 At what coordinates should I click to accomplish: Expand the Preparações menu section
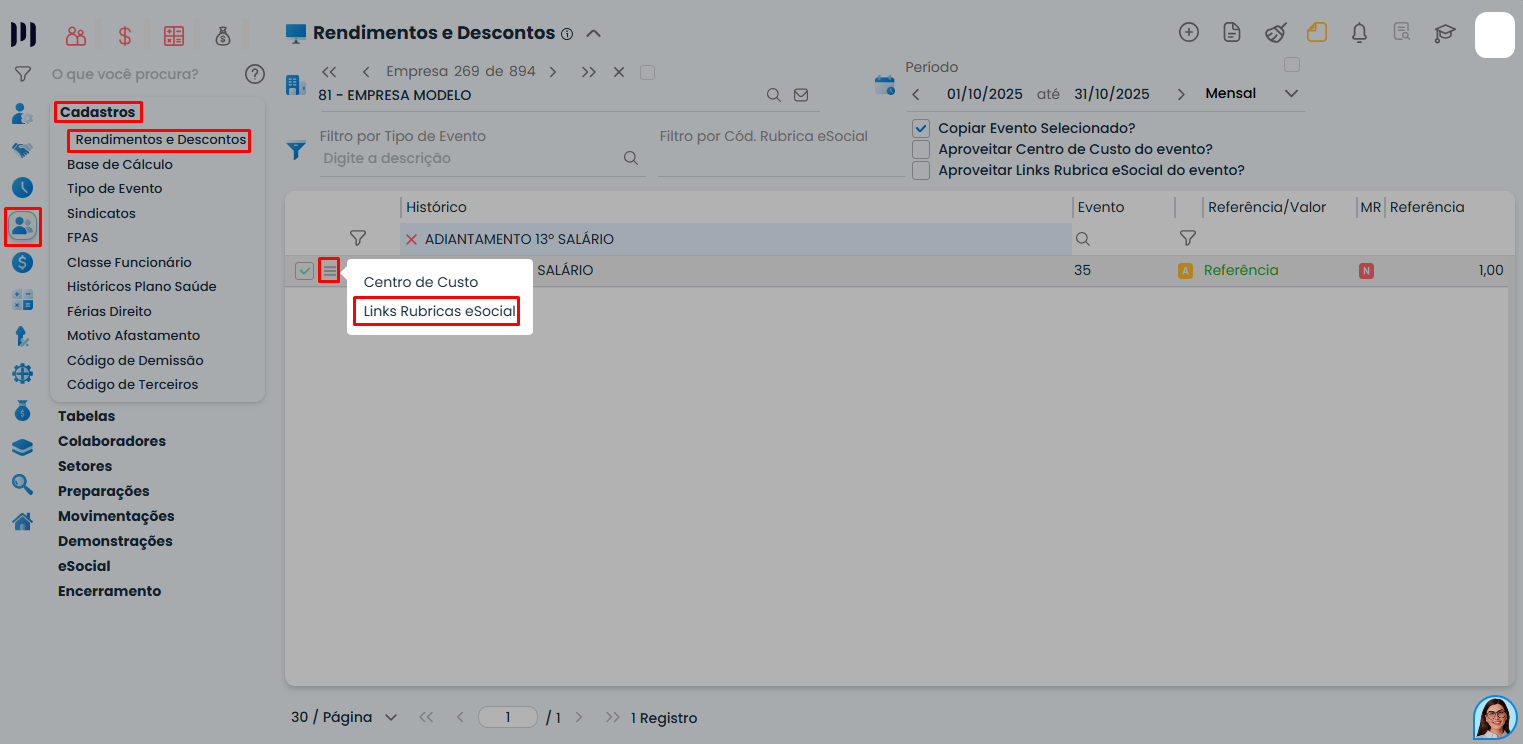(x=104, y=491)
